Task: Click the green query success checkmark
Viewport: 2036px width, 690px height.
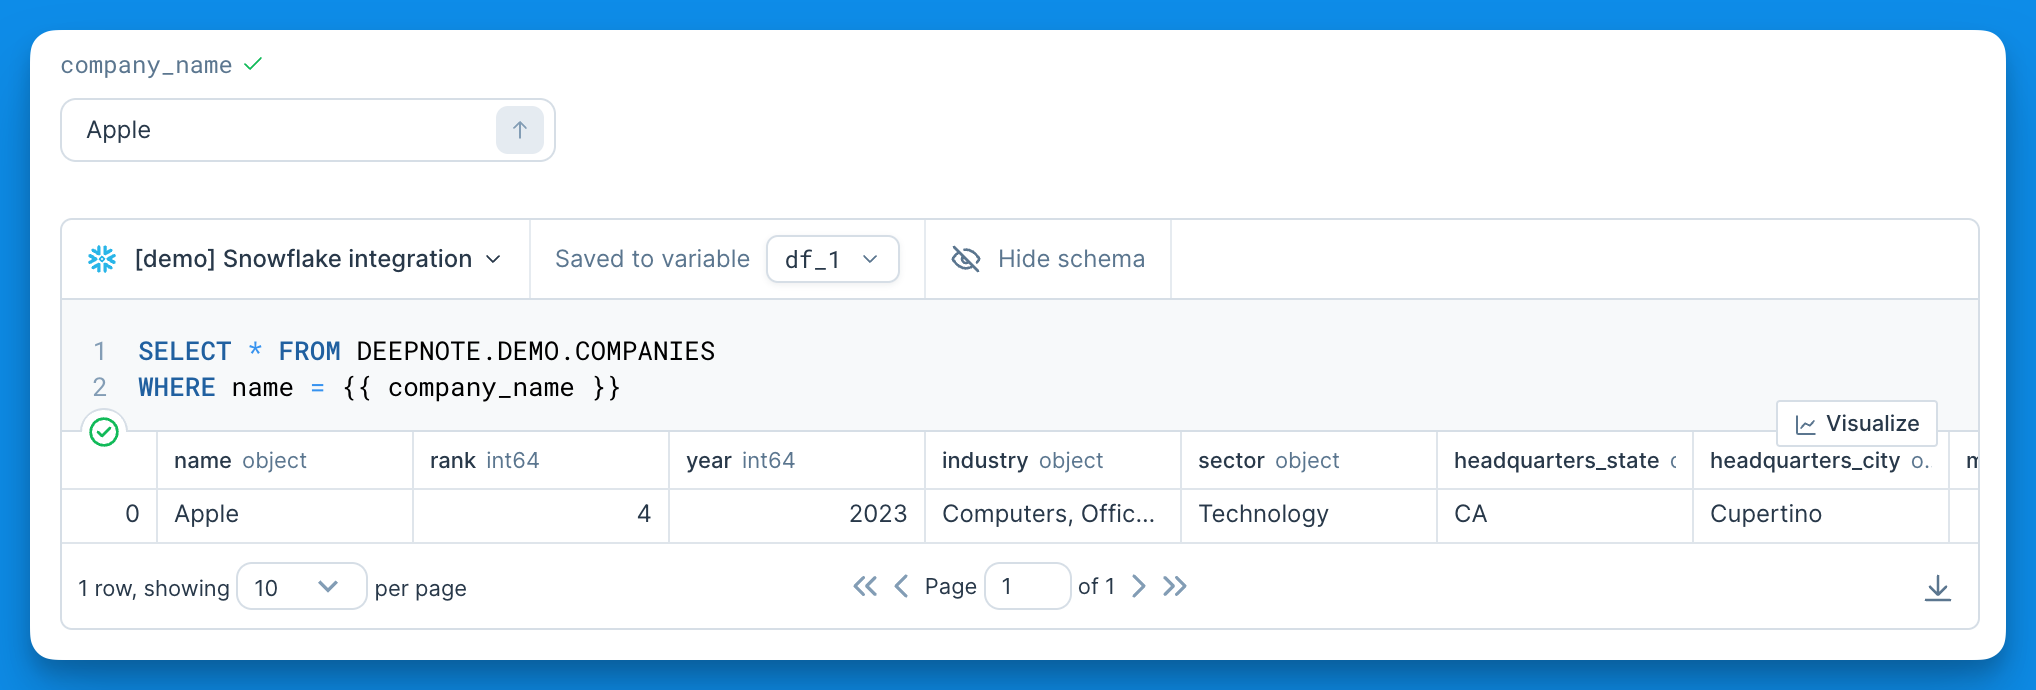Action: tap(104, 432)
